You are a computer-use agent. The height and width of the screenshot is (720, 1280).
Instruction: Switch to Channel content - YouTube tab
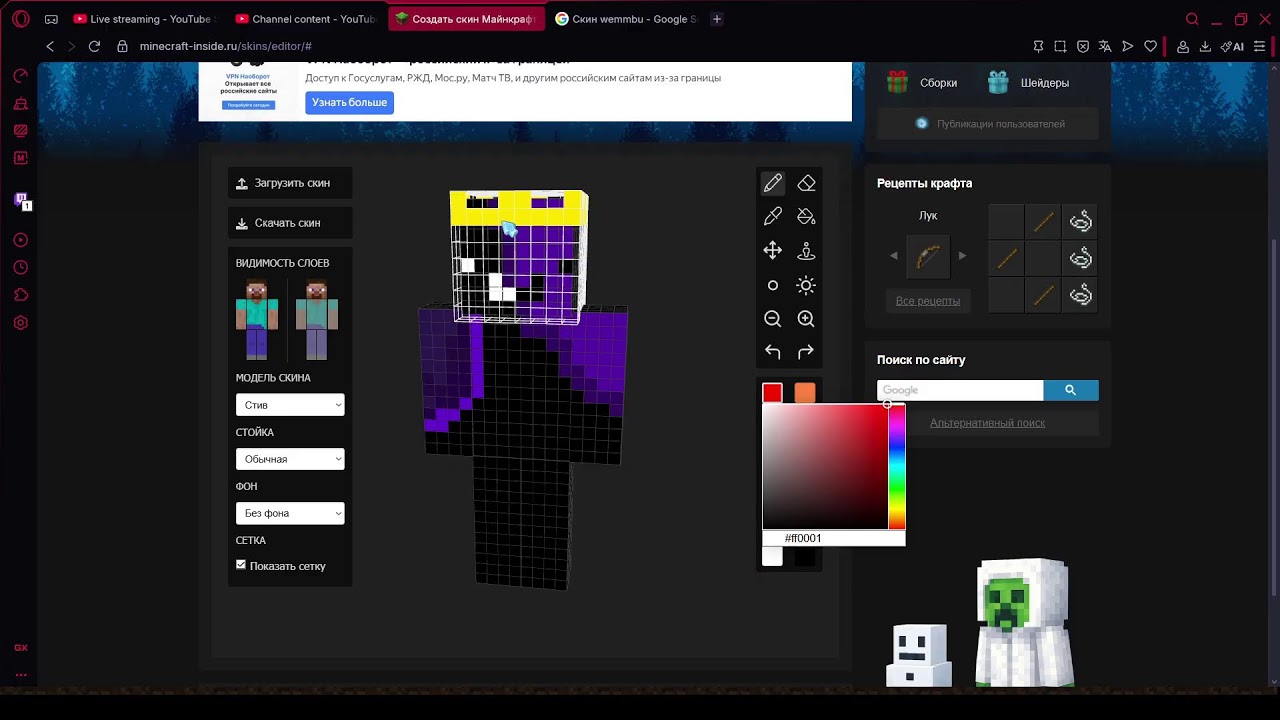pos(306,19)
